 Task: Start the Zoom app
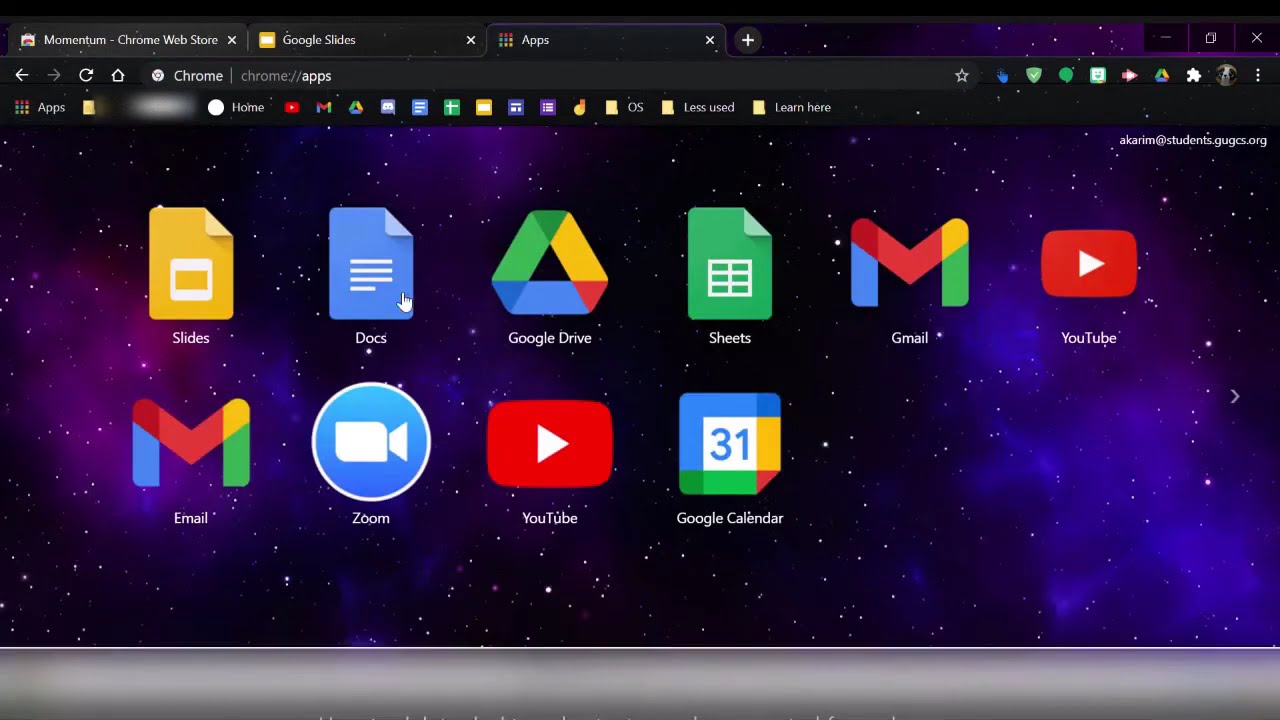pyautogui.click(x=371, y=442)
